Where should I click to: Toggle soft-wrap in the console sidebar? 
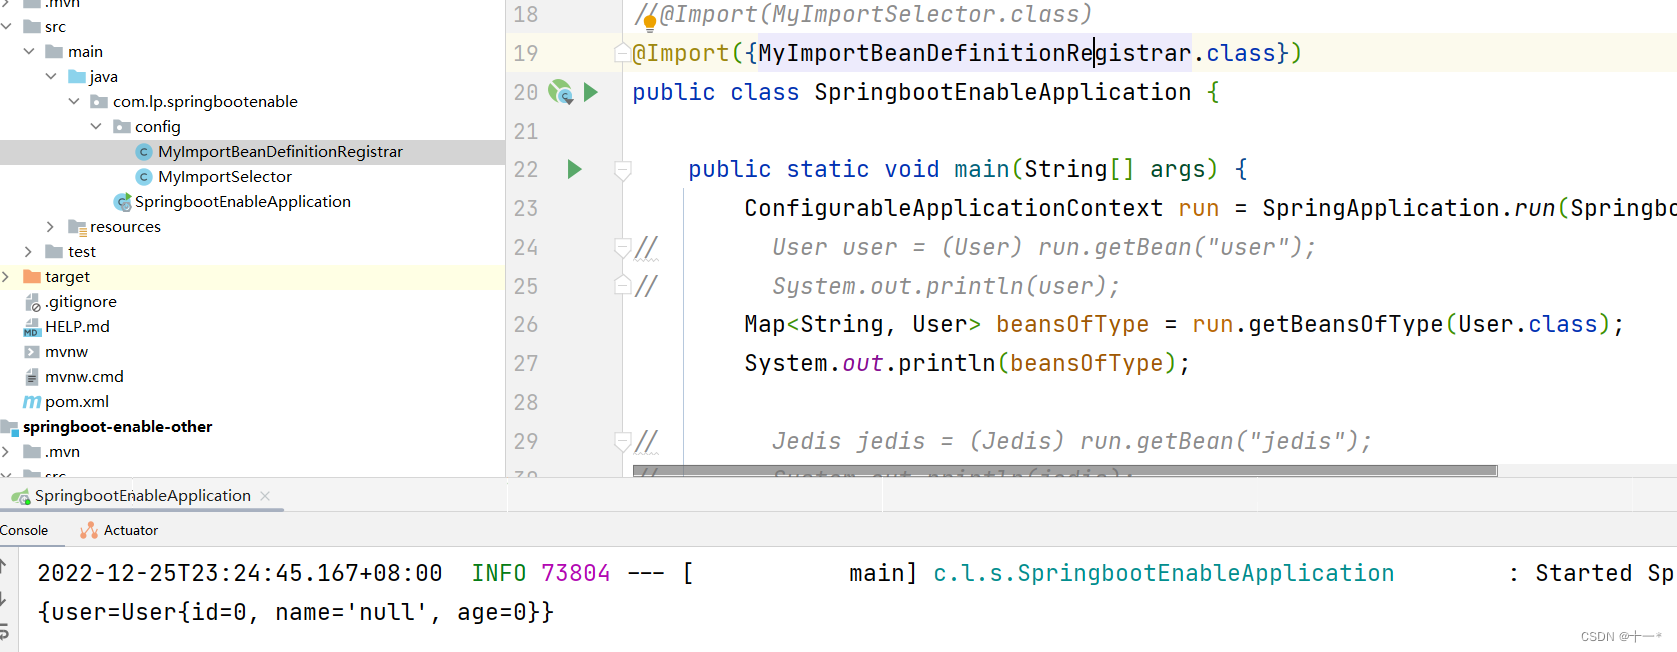point(4,630)
